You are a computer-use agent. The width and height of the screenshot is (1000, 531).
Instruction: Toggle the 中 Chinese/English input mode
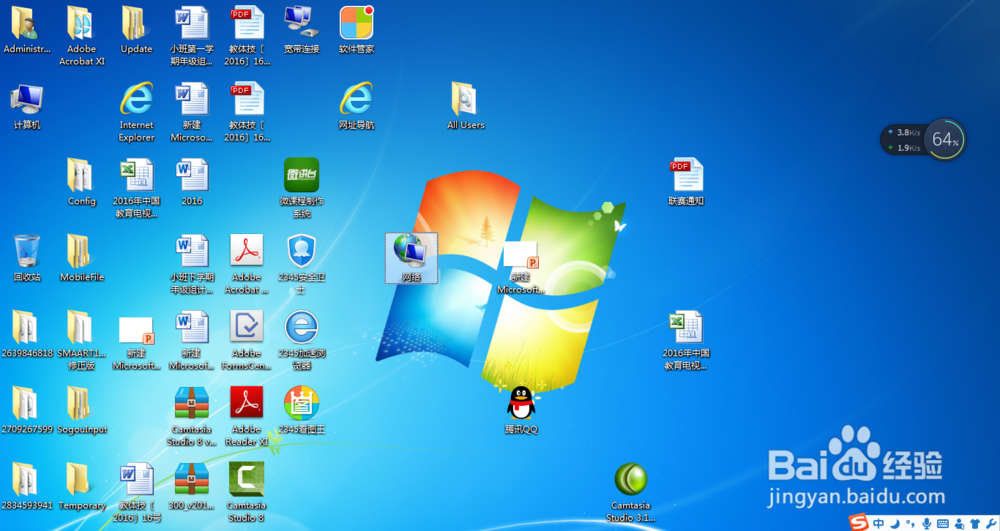(x=879, y=523)
